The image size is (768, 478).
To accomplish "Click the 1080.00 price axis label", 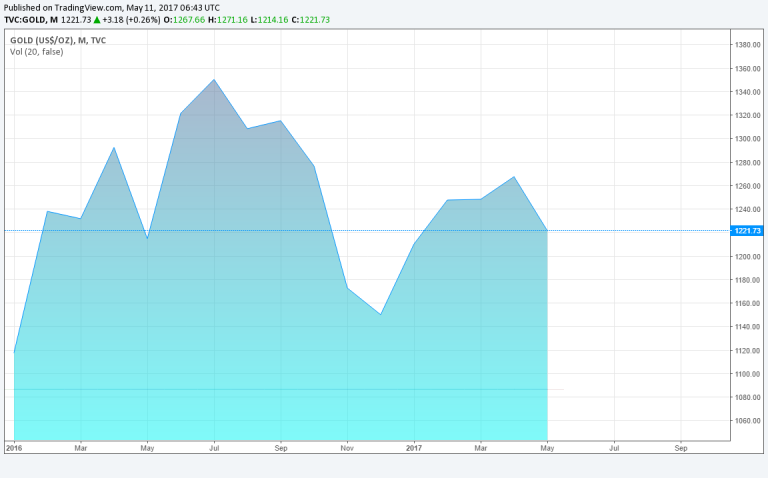I will (747, 398).
